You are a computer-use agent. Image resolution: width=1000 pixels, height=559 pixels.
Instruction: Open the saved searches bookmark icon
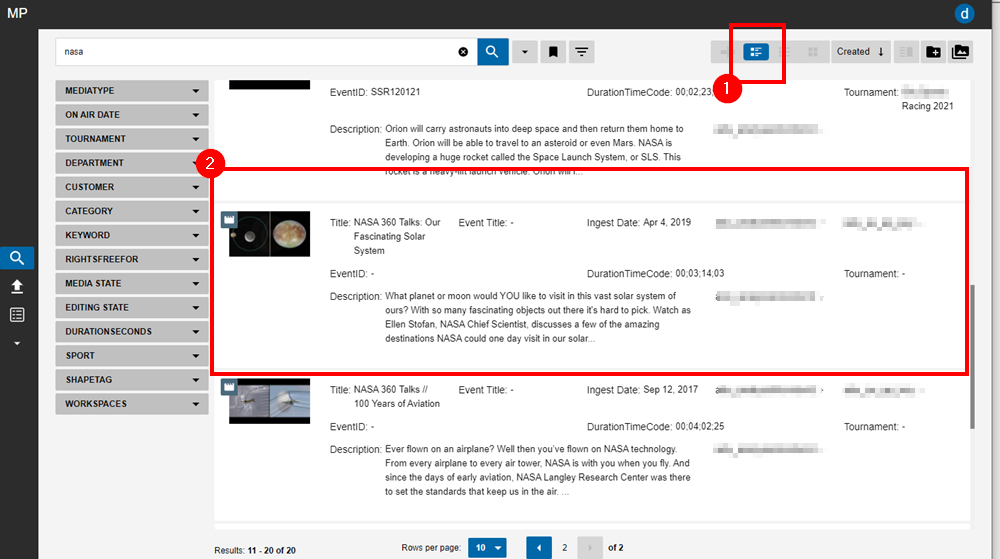552,52
